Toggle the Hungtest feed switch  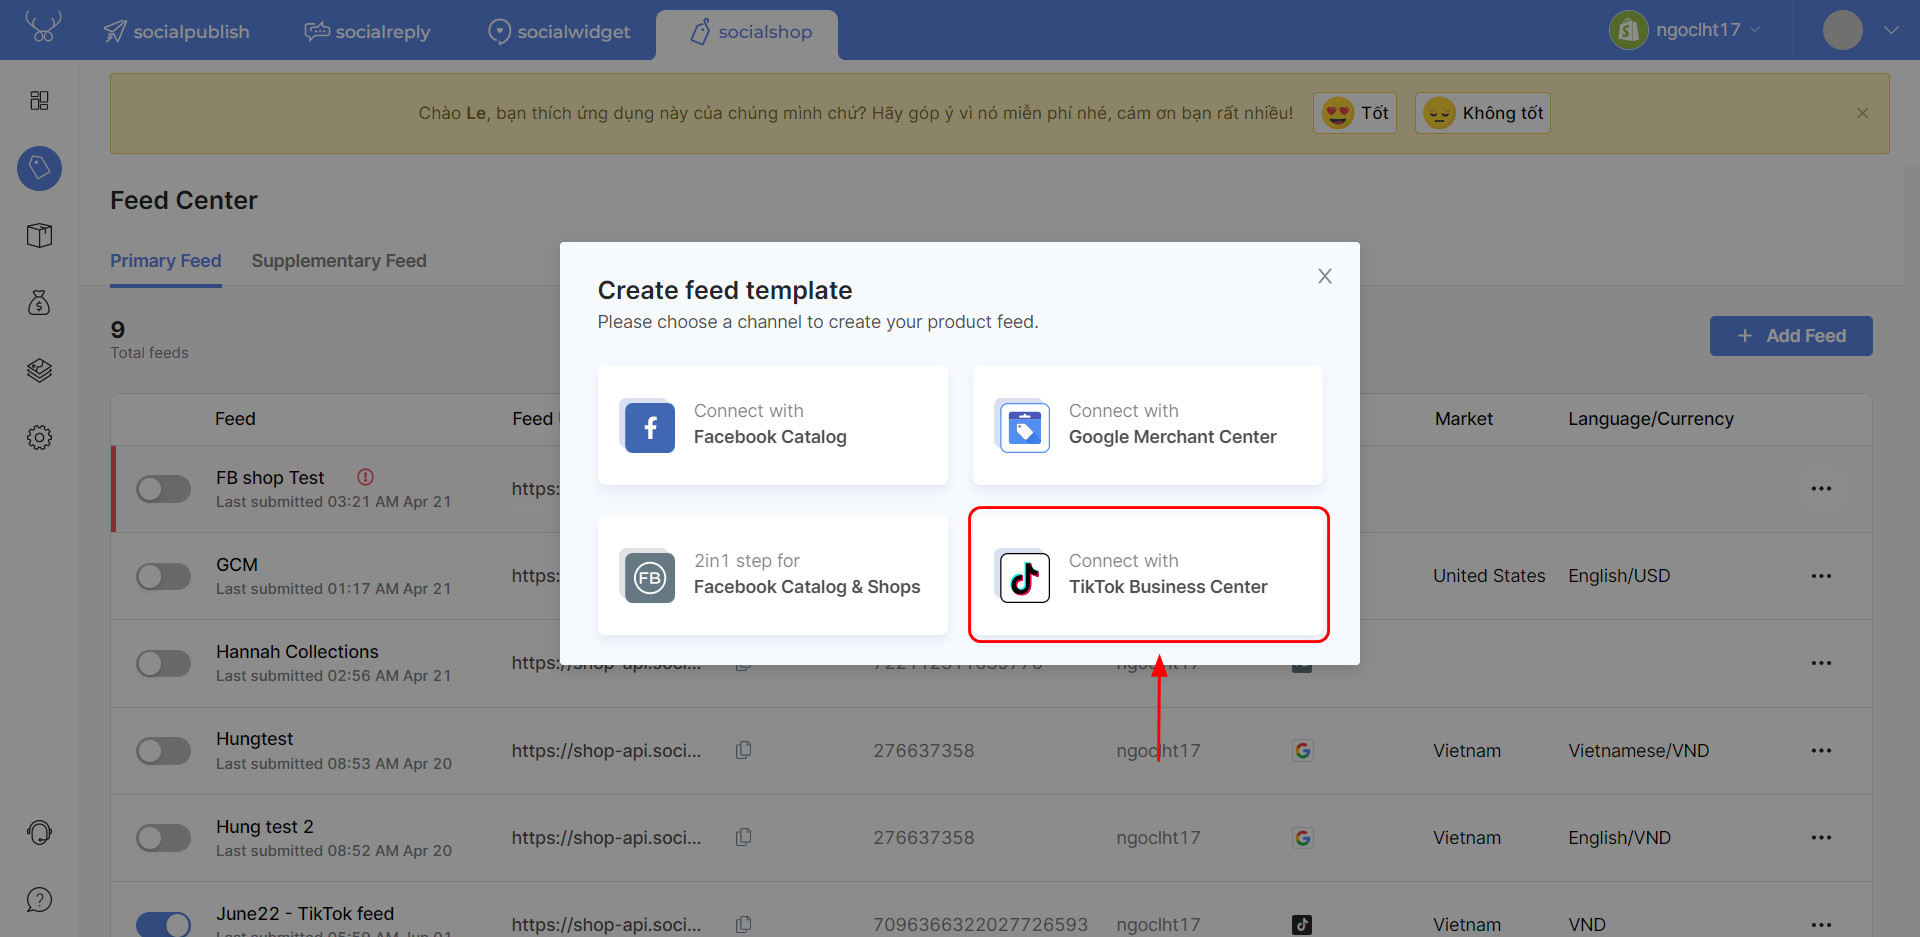tap(164, 751)
